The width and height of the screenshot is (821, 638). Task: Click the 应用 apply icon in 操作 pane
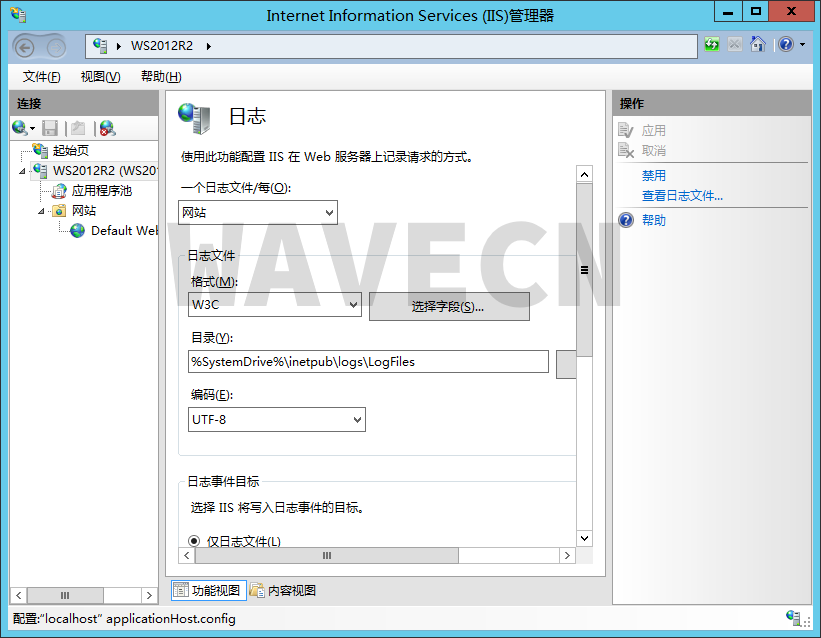[x=625, y=129]
